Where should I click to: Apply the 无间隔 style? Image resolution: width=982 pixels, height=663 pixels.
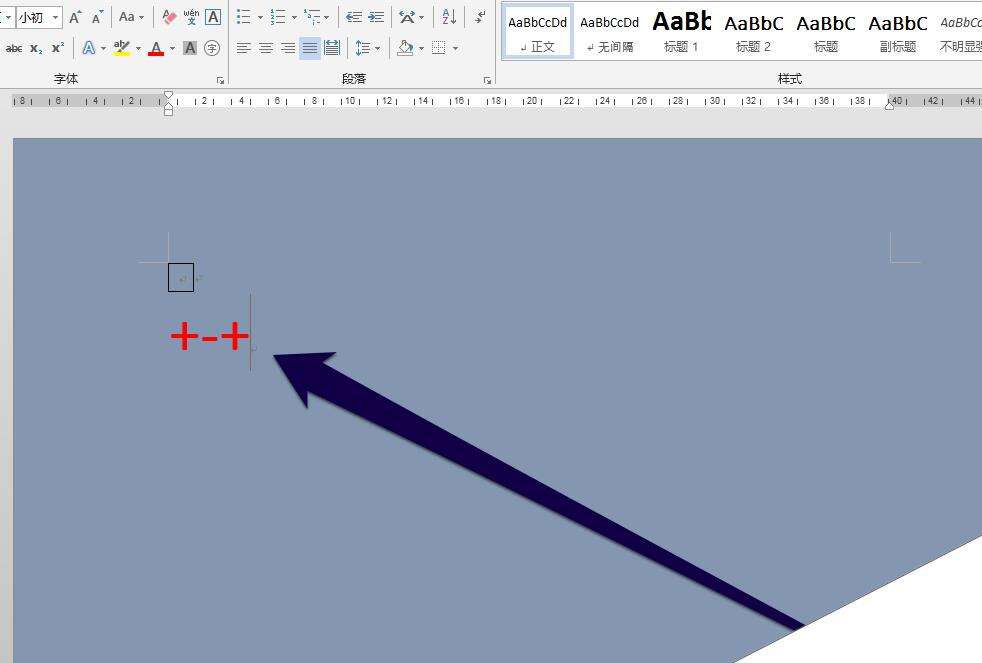click(609, 32)
